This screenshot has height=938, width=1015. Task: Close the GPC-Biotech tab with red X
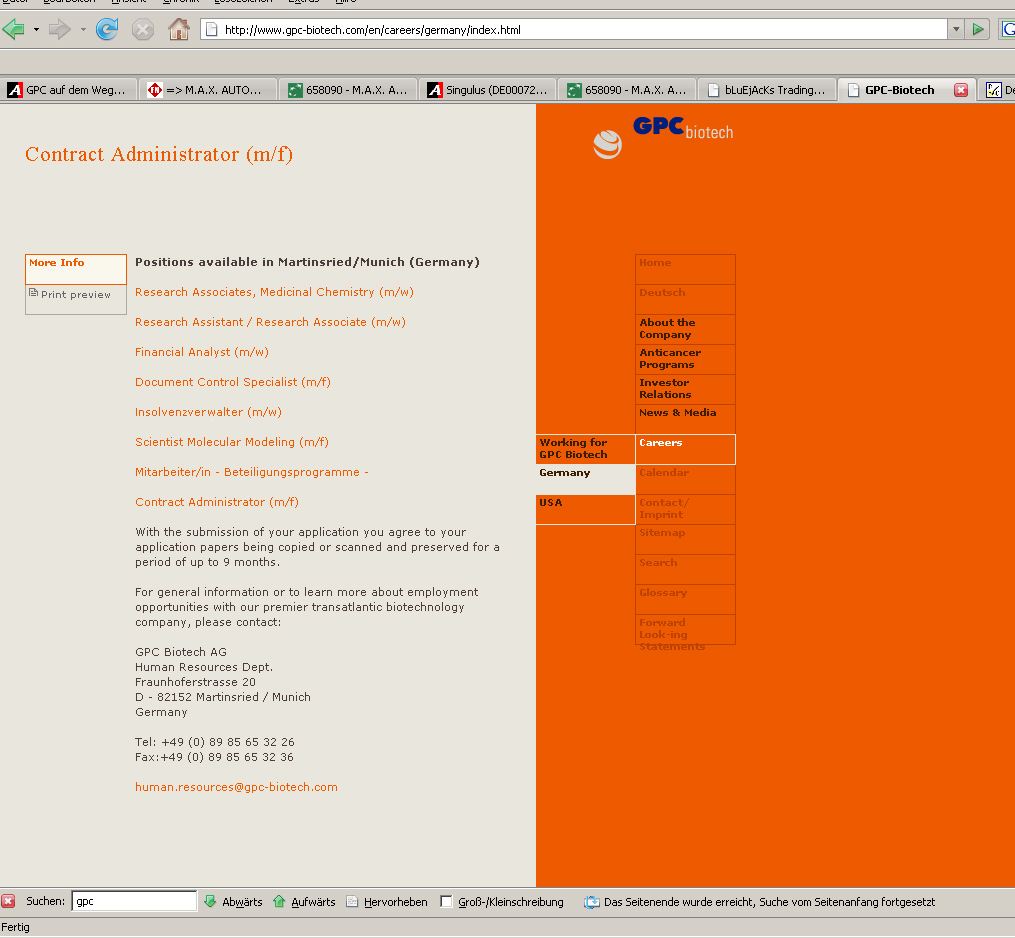coord(961,90)
